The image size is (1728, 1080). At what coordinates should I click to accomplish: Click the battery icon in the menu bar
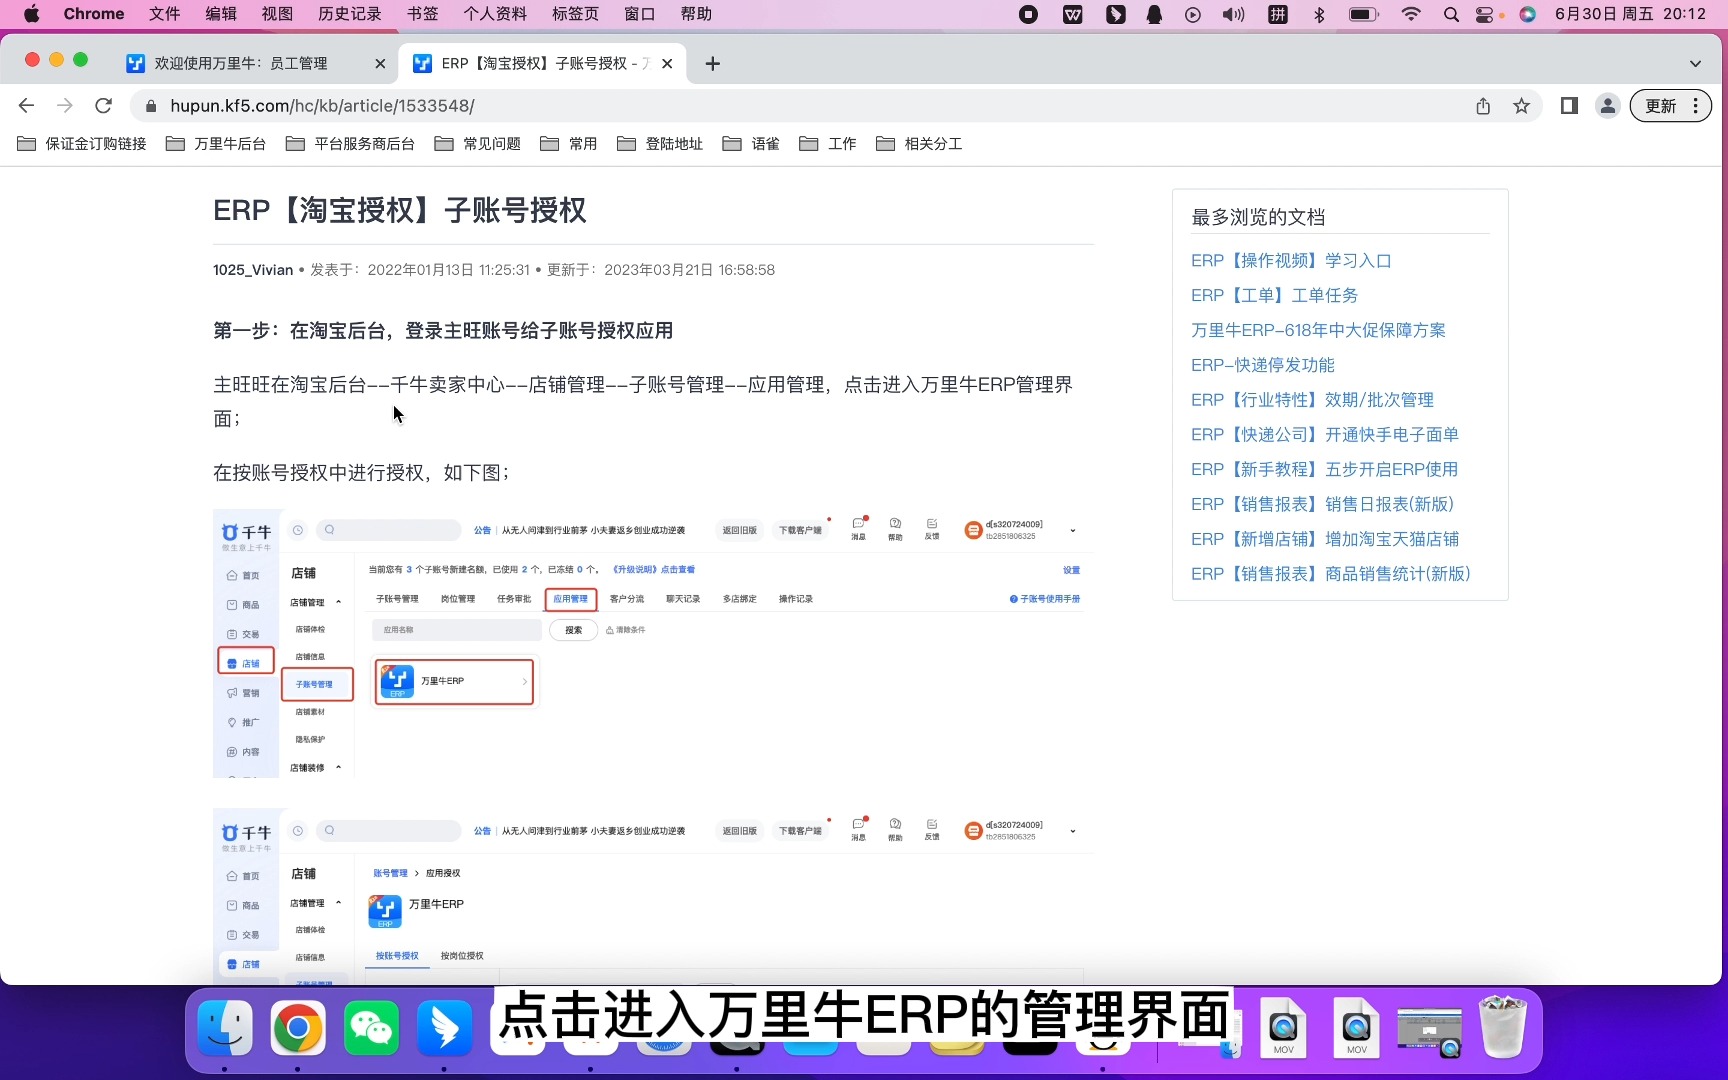pos(1364,14)
